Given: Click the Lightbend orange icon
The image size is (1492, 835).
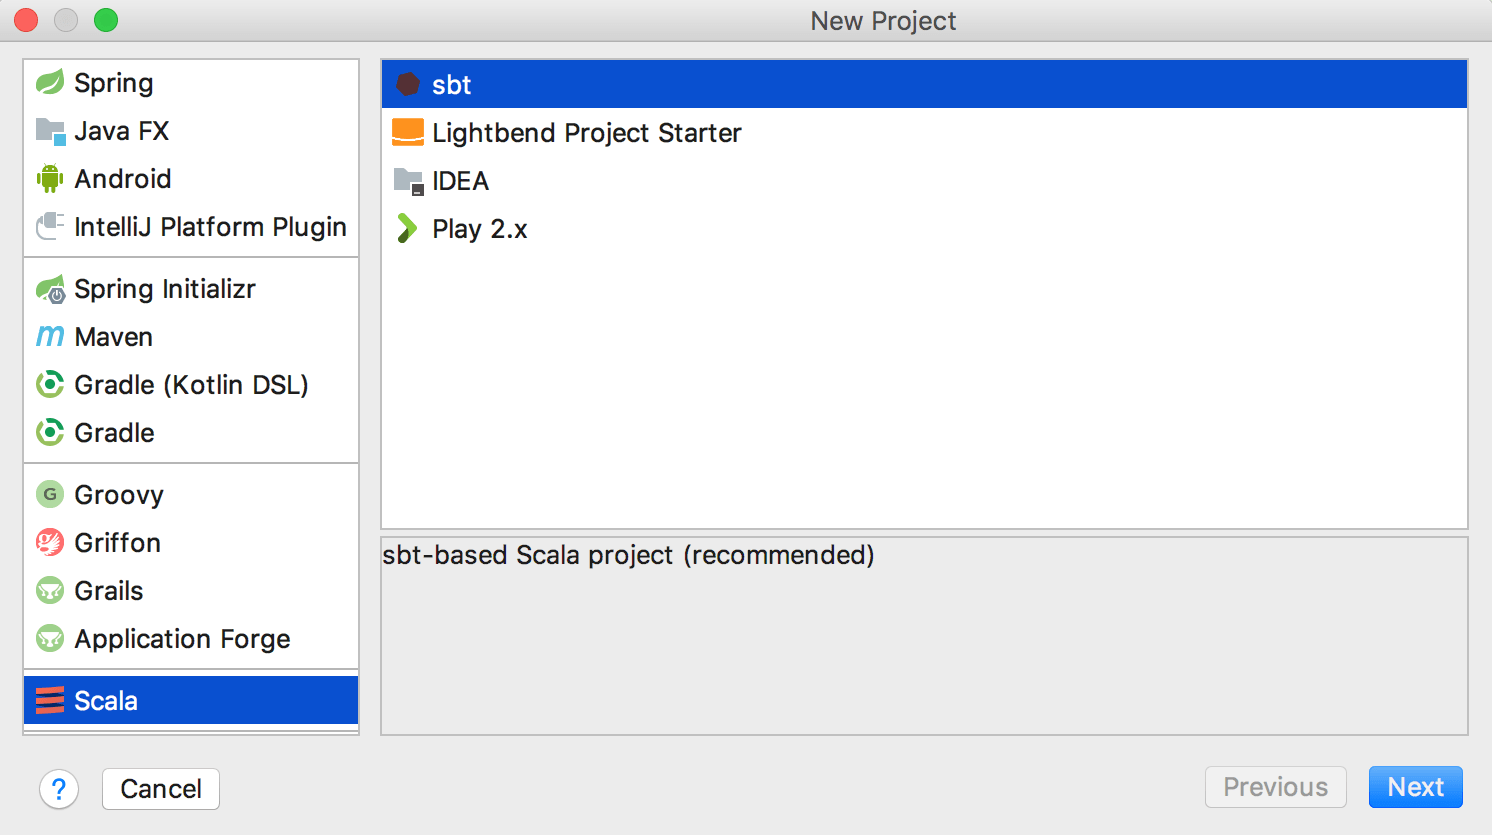Looking at the screenshot, I should [x=408, y=132].
